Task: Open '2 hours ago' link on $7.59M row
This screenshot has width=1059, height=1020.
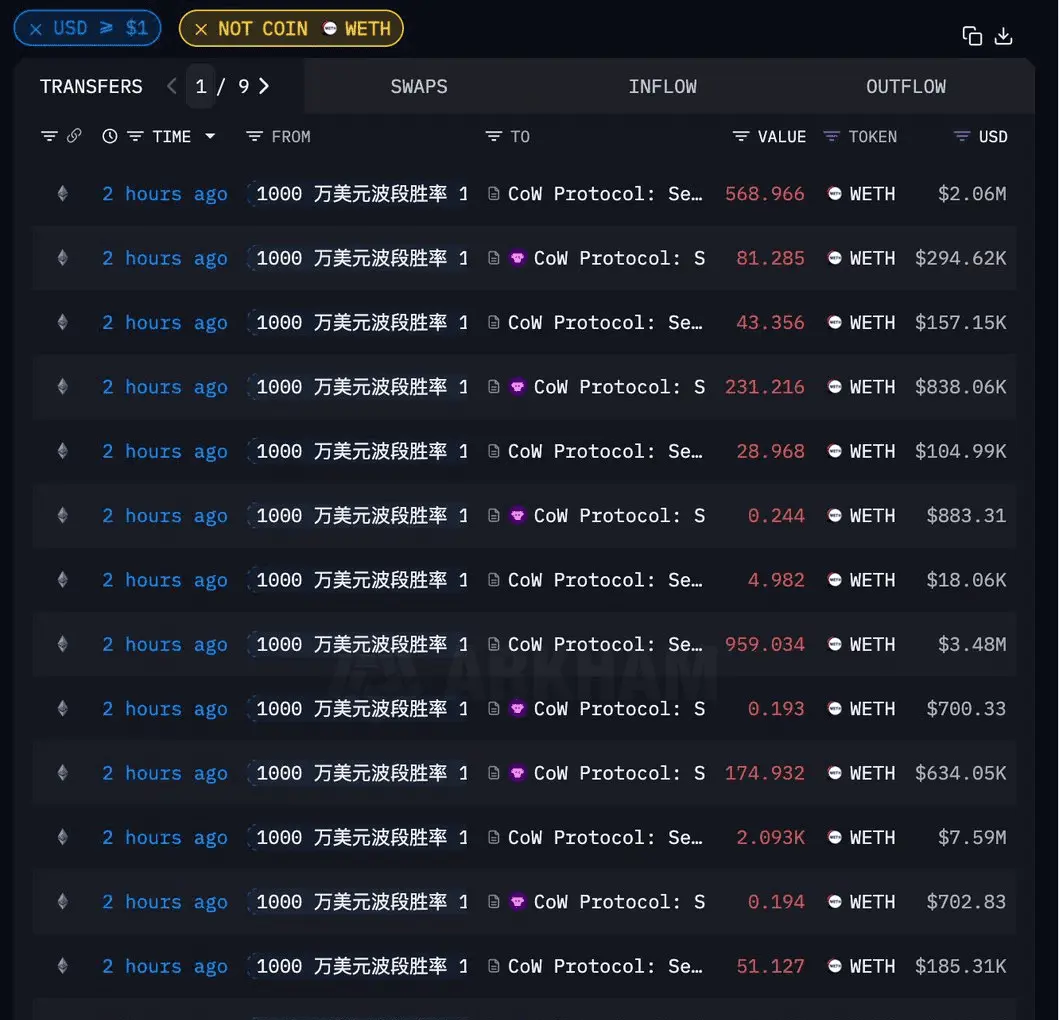Action: click(x=165, y=838)
